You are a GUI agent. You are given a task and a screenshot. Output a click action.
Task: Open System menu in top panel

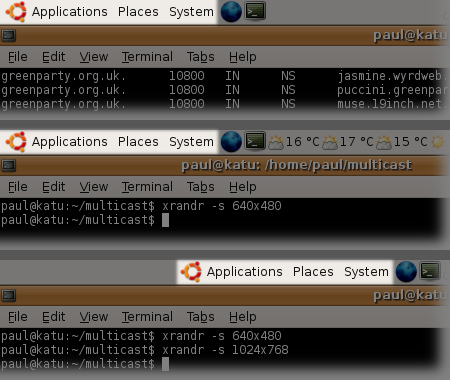coord(191,12)
